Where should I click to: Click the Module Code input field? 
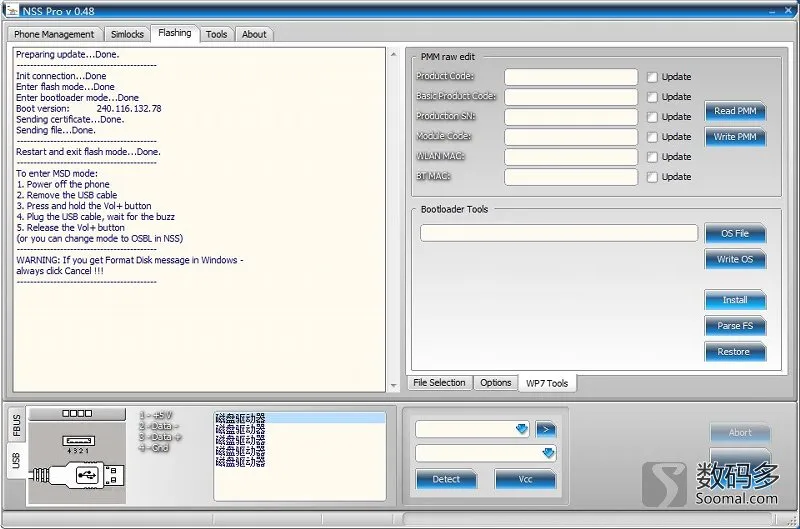(571, 137)
